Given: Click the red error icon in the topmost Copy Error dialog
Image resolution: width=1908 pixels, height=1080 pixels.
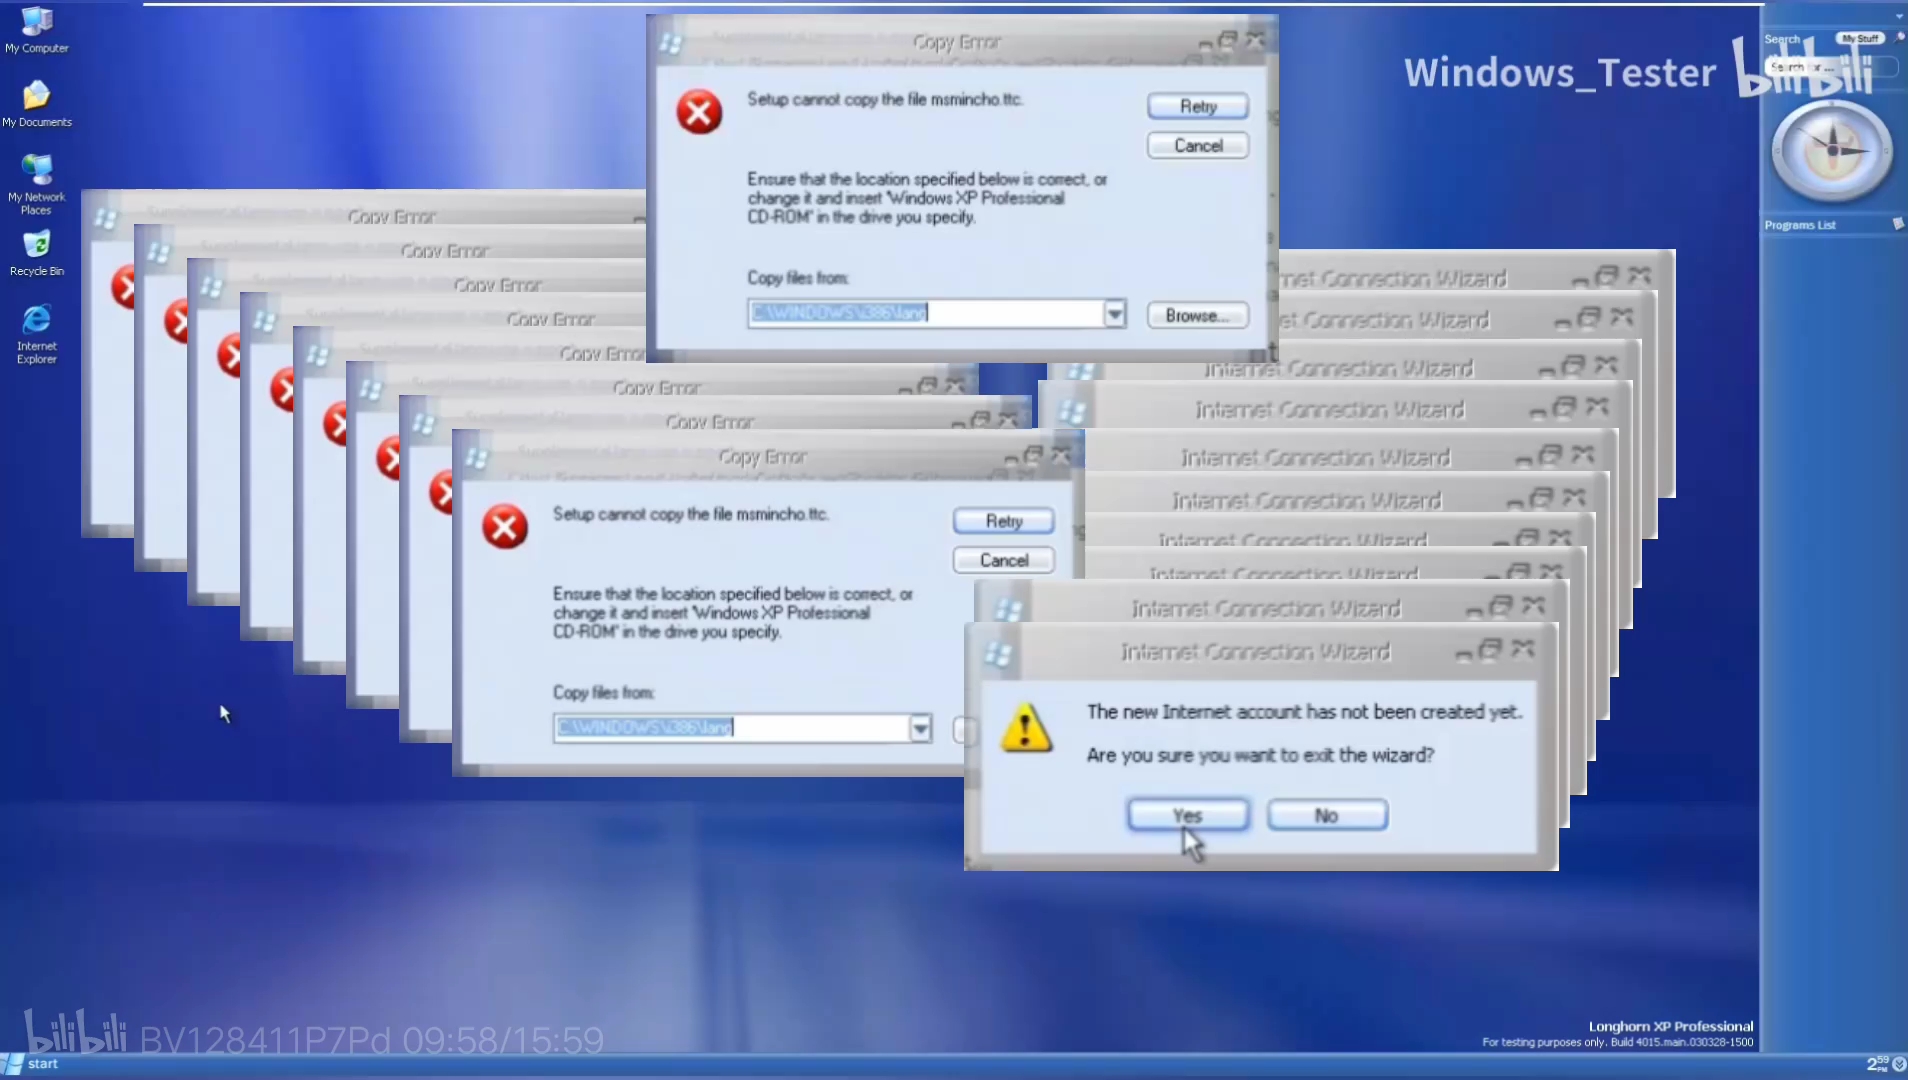Looking at the screenshot, I should 699,111.
